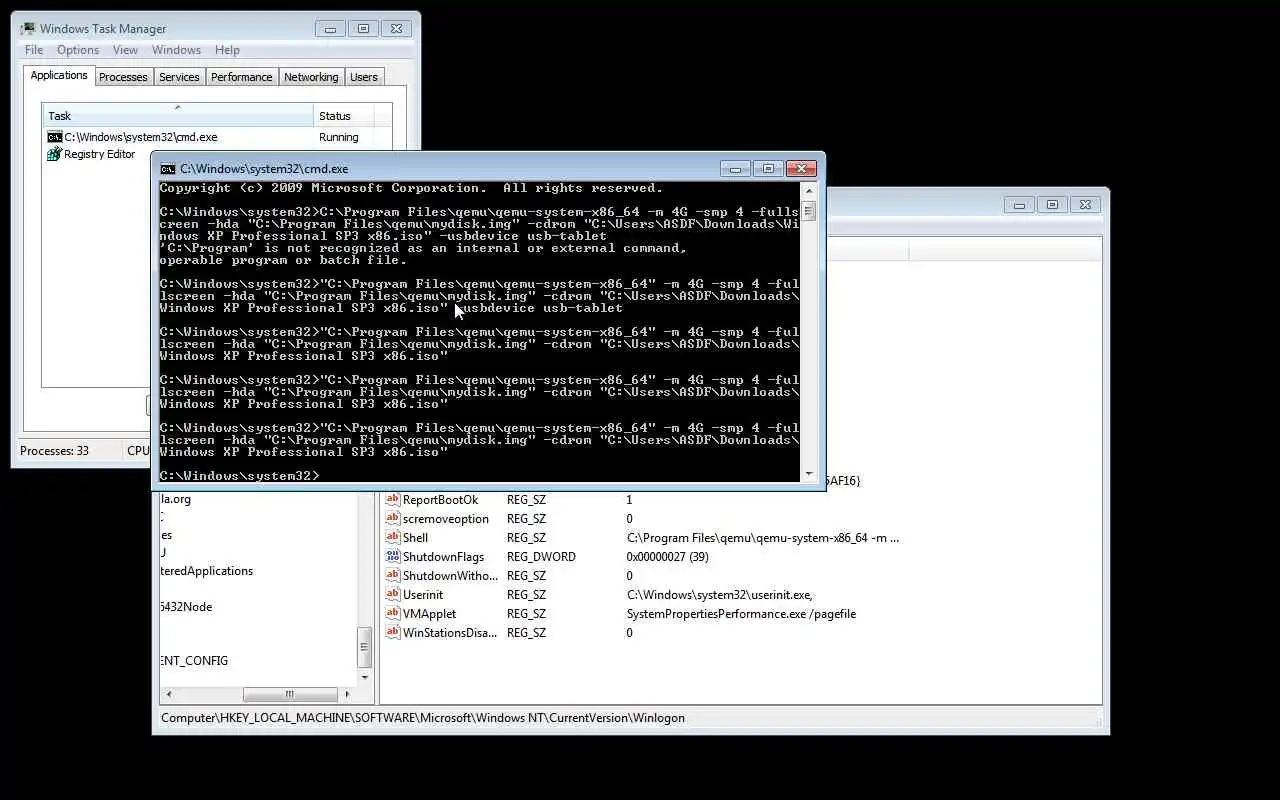
Task: Close the Task Manager window
Action: coord(396,28)
